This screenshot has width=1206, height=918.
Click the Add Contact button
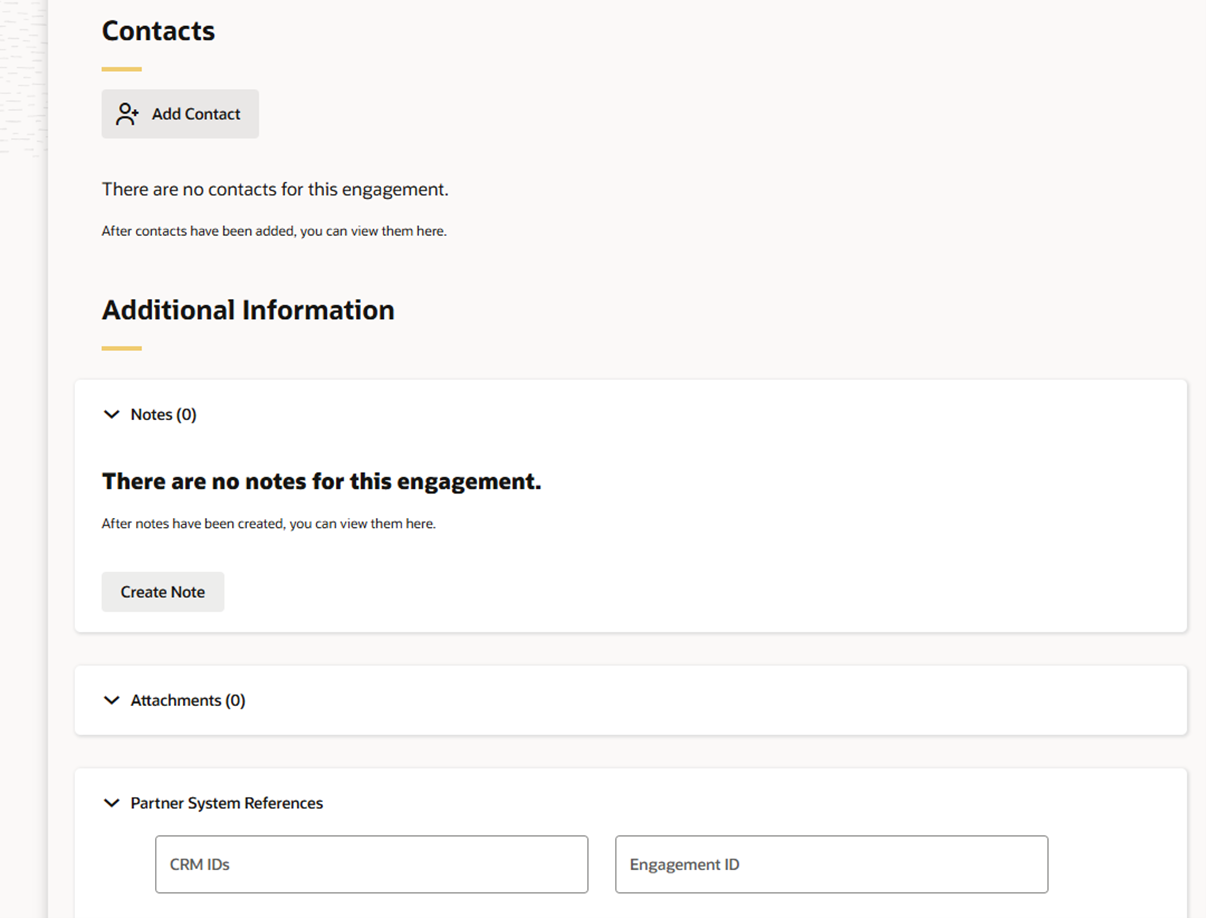click(x=180, y=114)
